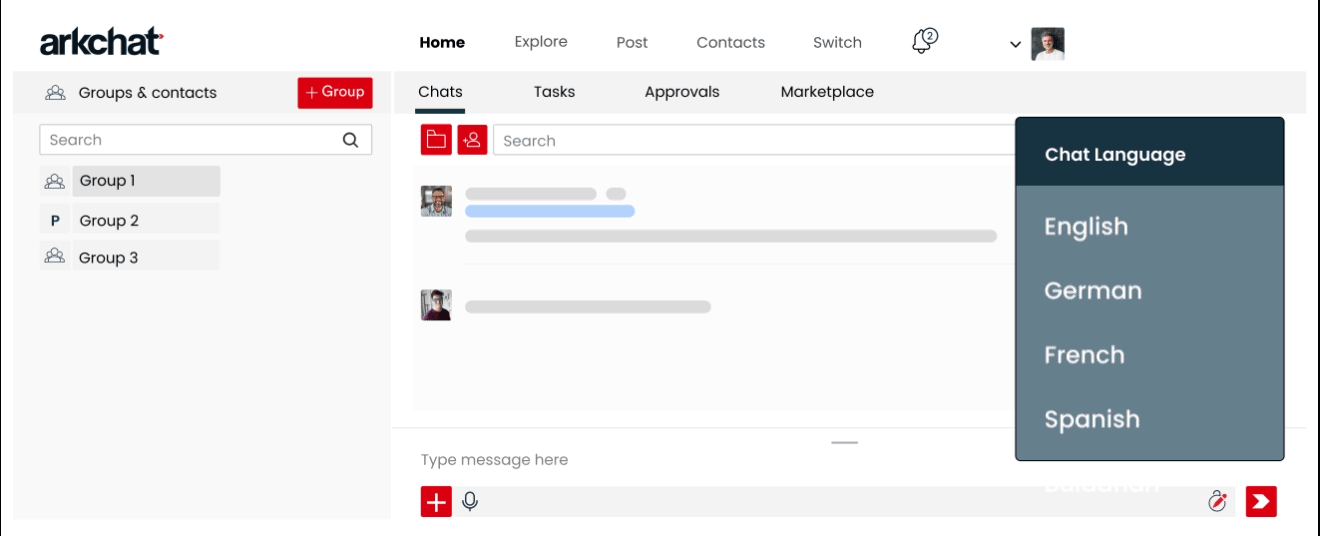This screenshot has width=1320, height=536.
Task: Click the red send arrow button
Action: 1261,501
